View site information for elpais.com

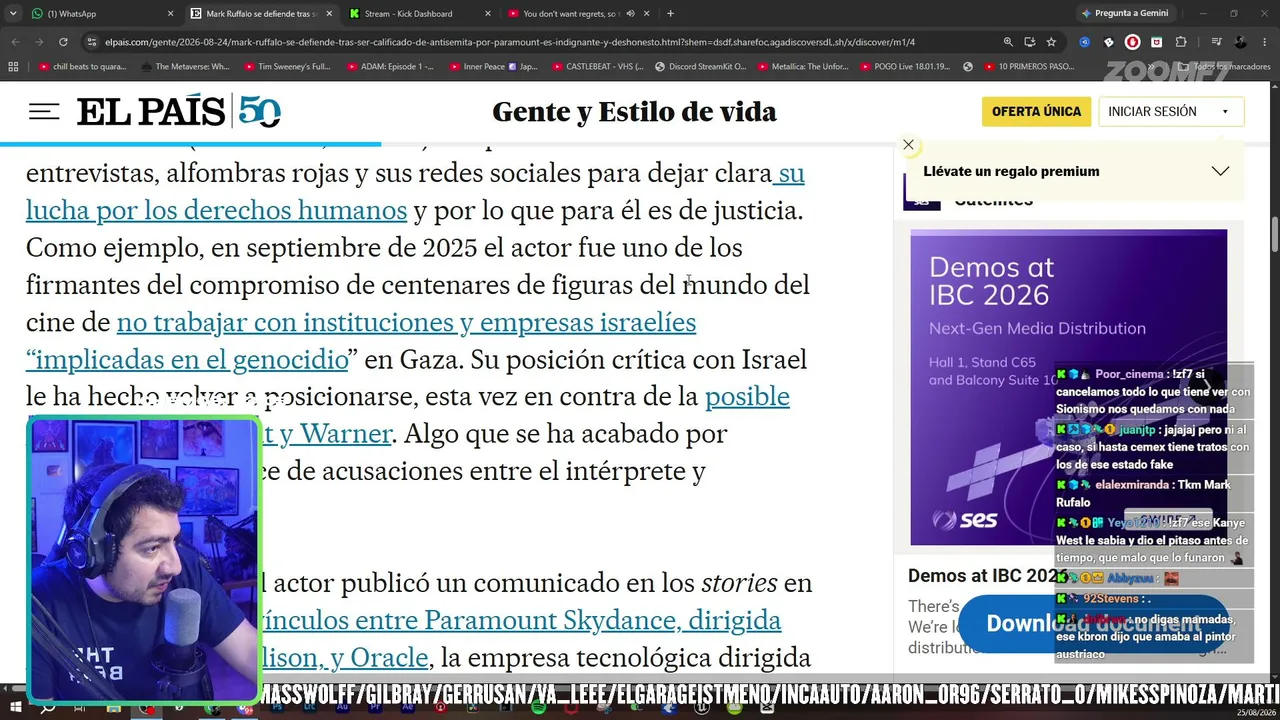(x=92, y=42)
